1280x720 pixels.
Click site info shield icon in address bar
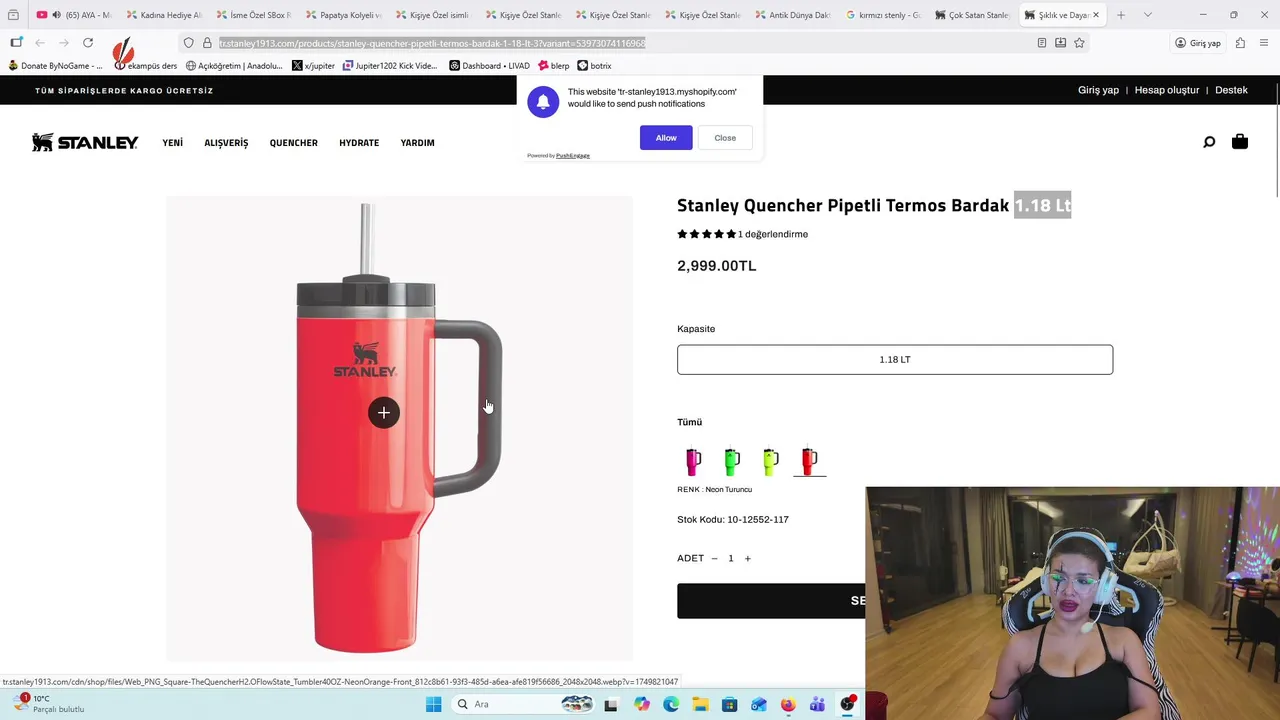pyautogui.click(x=188, y=43)
